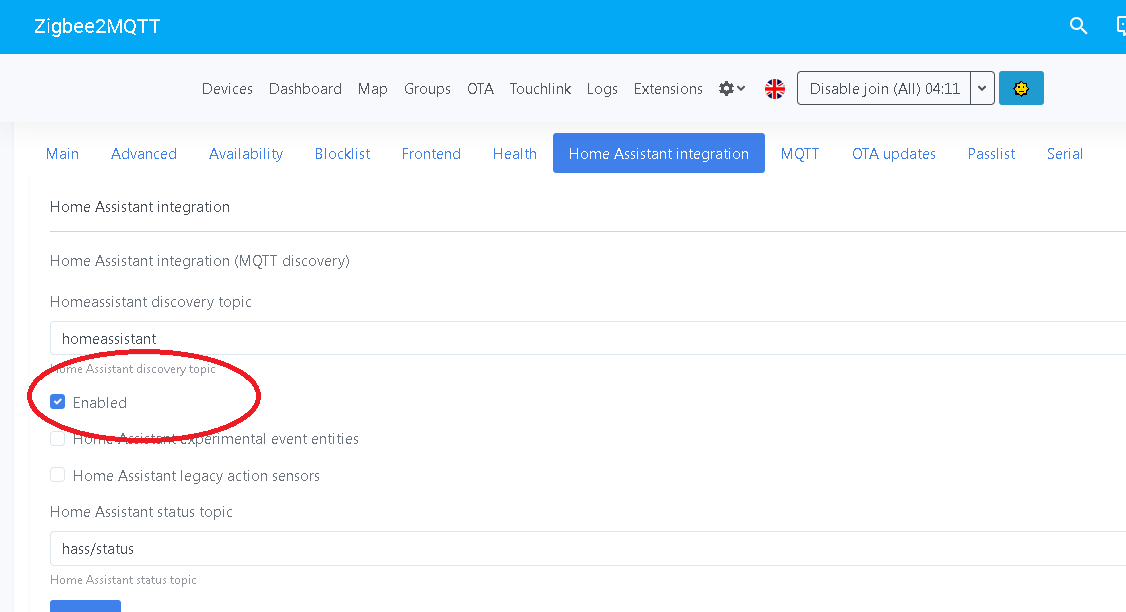Open the Devices page
This screenshot has width=1126, height=612.
(227, 88)
